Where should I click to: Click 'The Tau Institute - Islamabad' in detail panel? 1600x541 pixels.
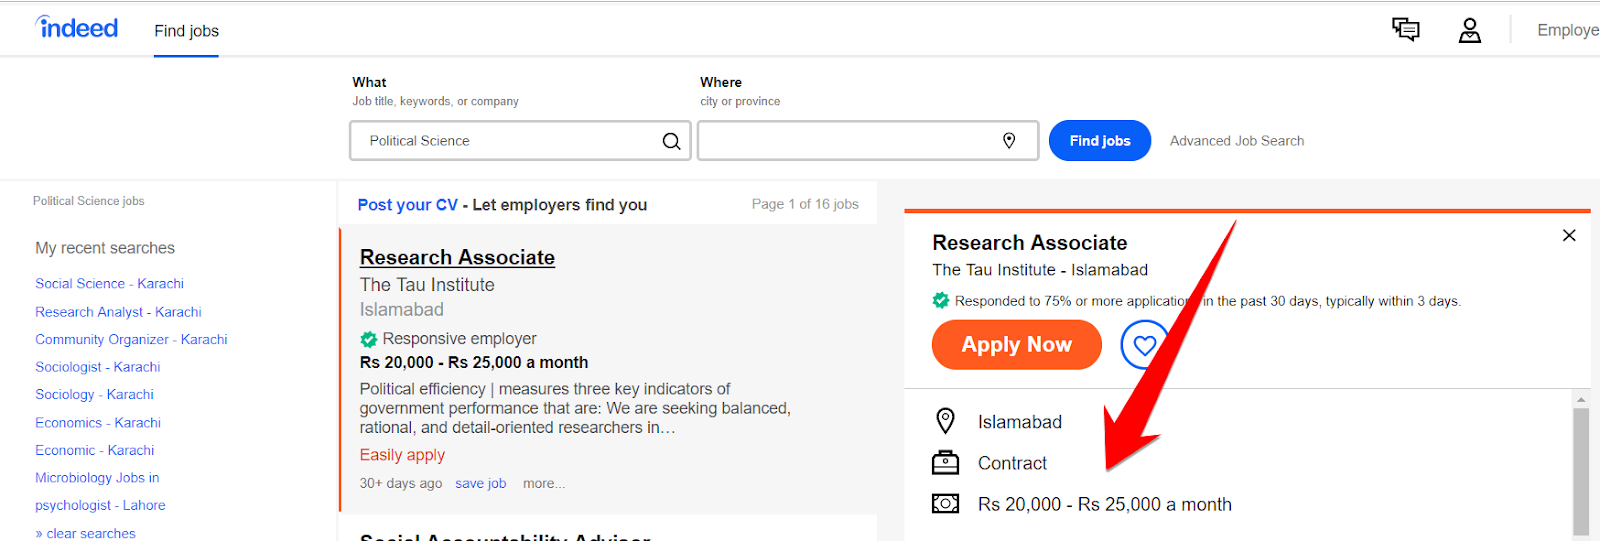tap(1040, 270)
